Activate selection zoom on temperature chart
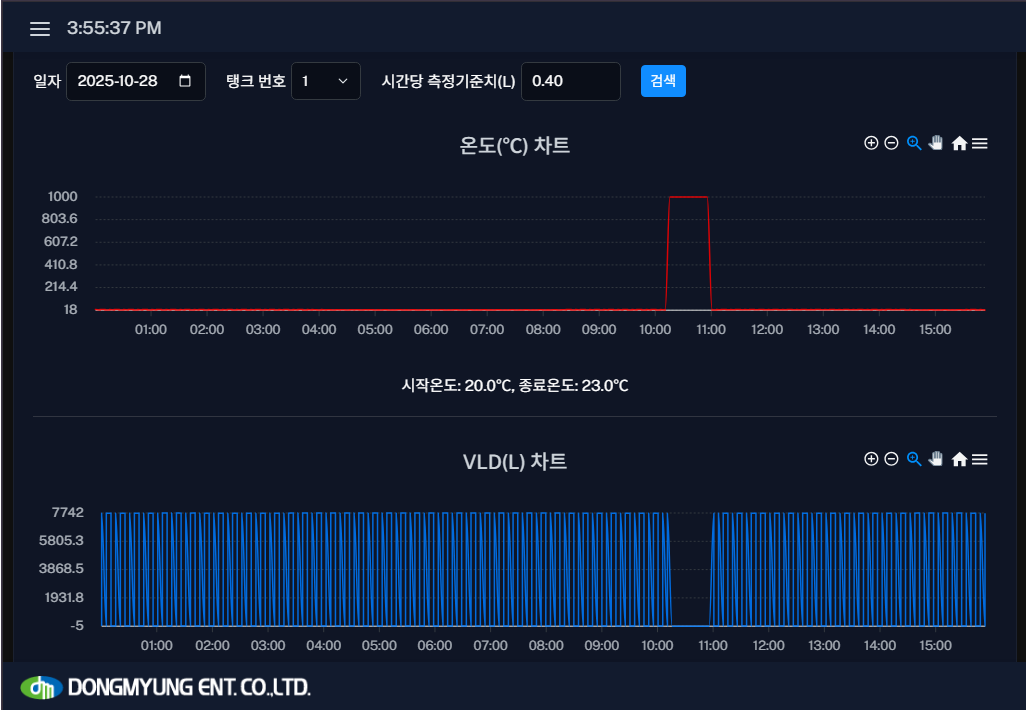 913,143
